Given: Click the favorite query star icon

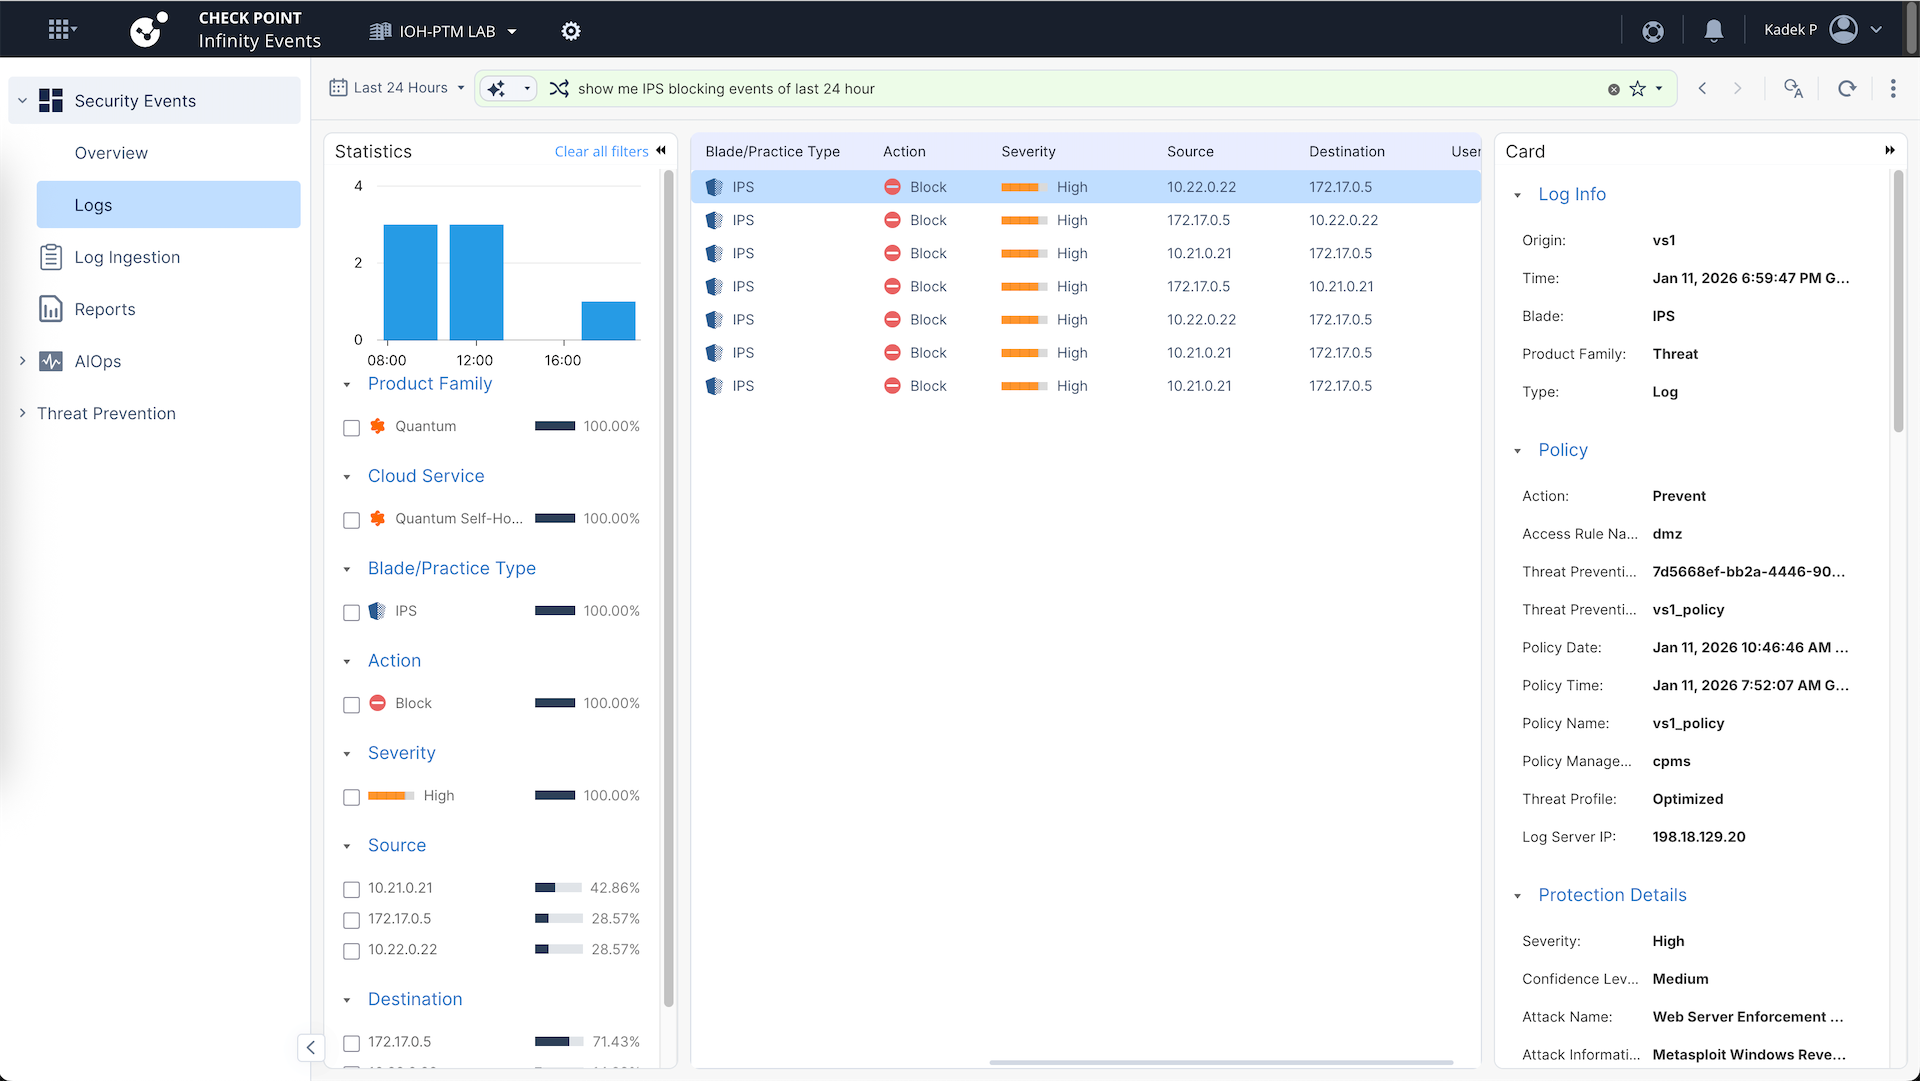Looking at the screenshot, I should pyautogui.click(x=1637, y=89).
